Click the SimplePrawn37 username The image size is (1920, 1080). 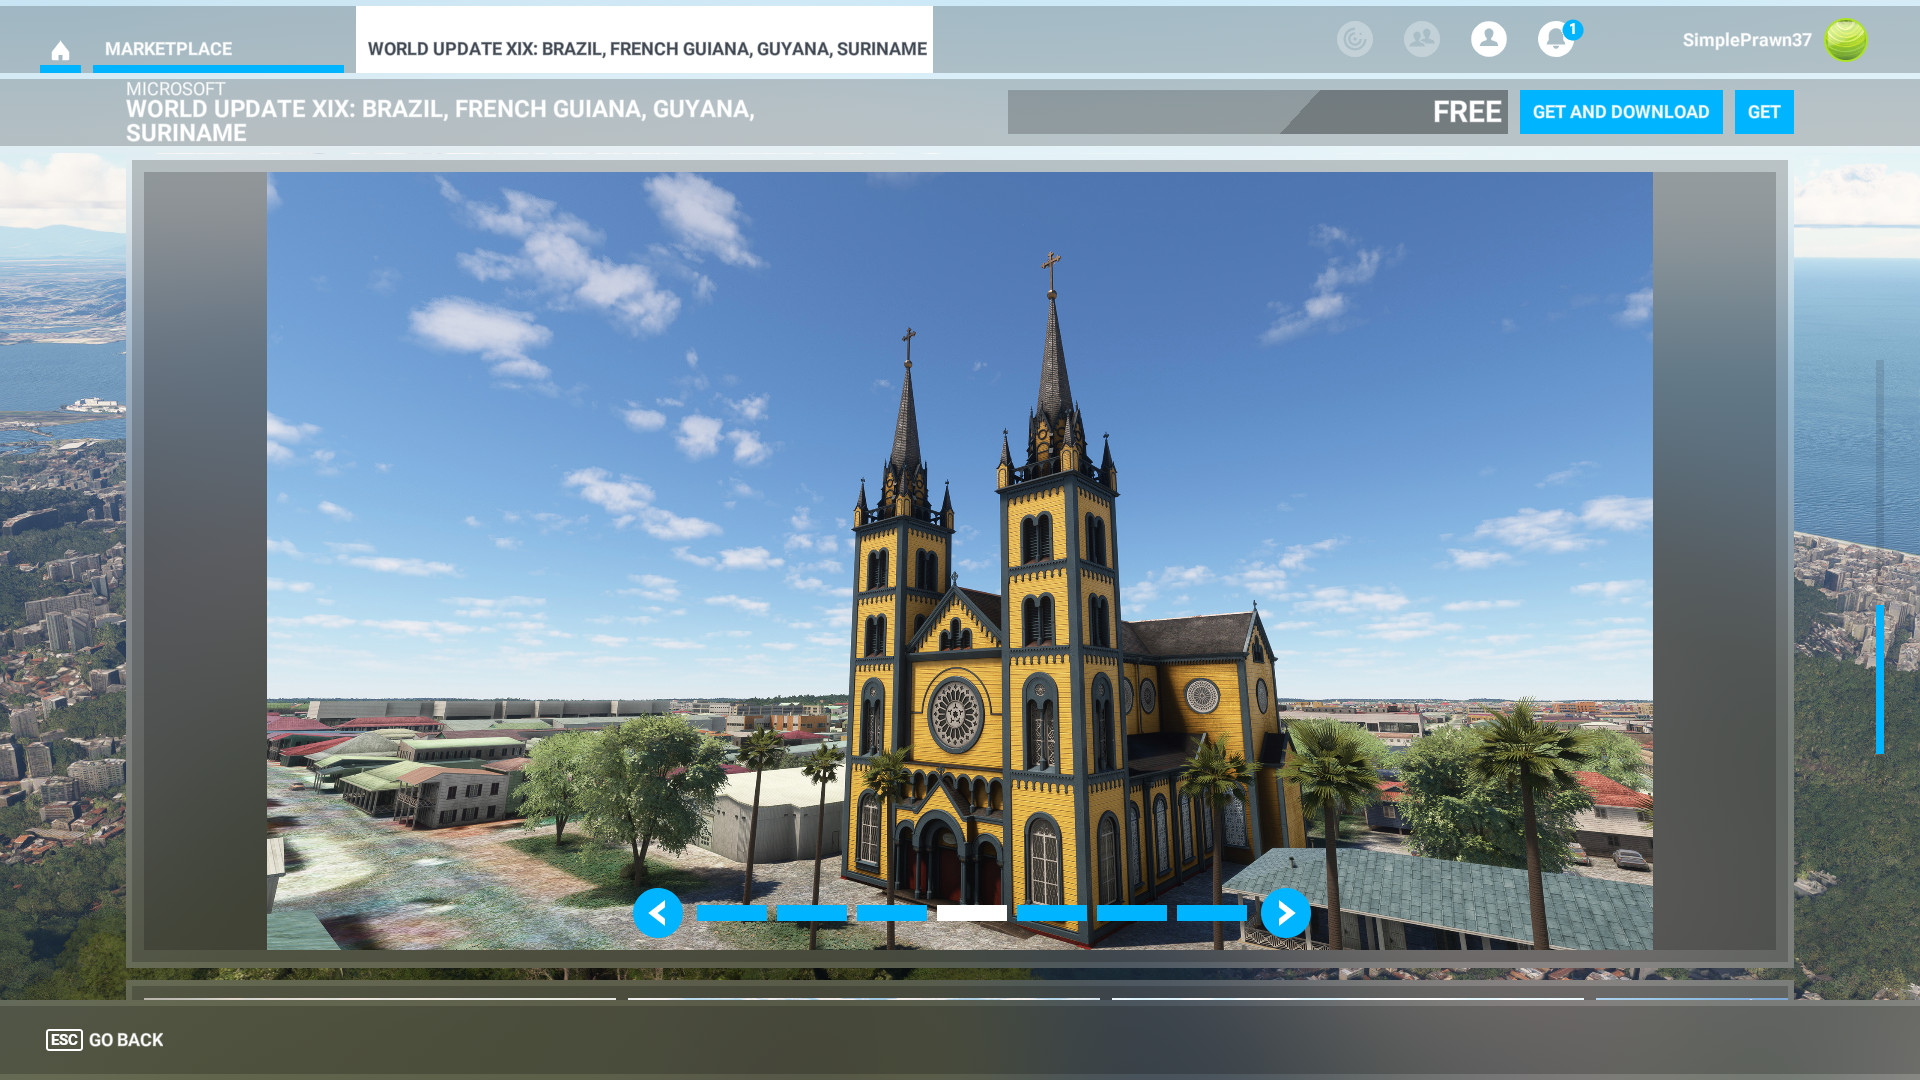(x=1747, y=40)
